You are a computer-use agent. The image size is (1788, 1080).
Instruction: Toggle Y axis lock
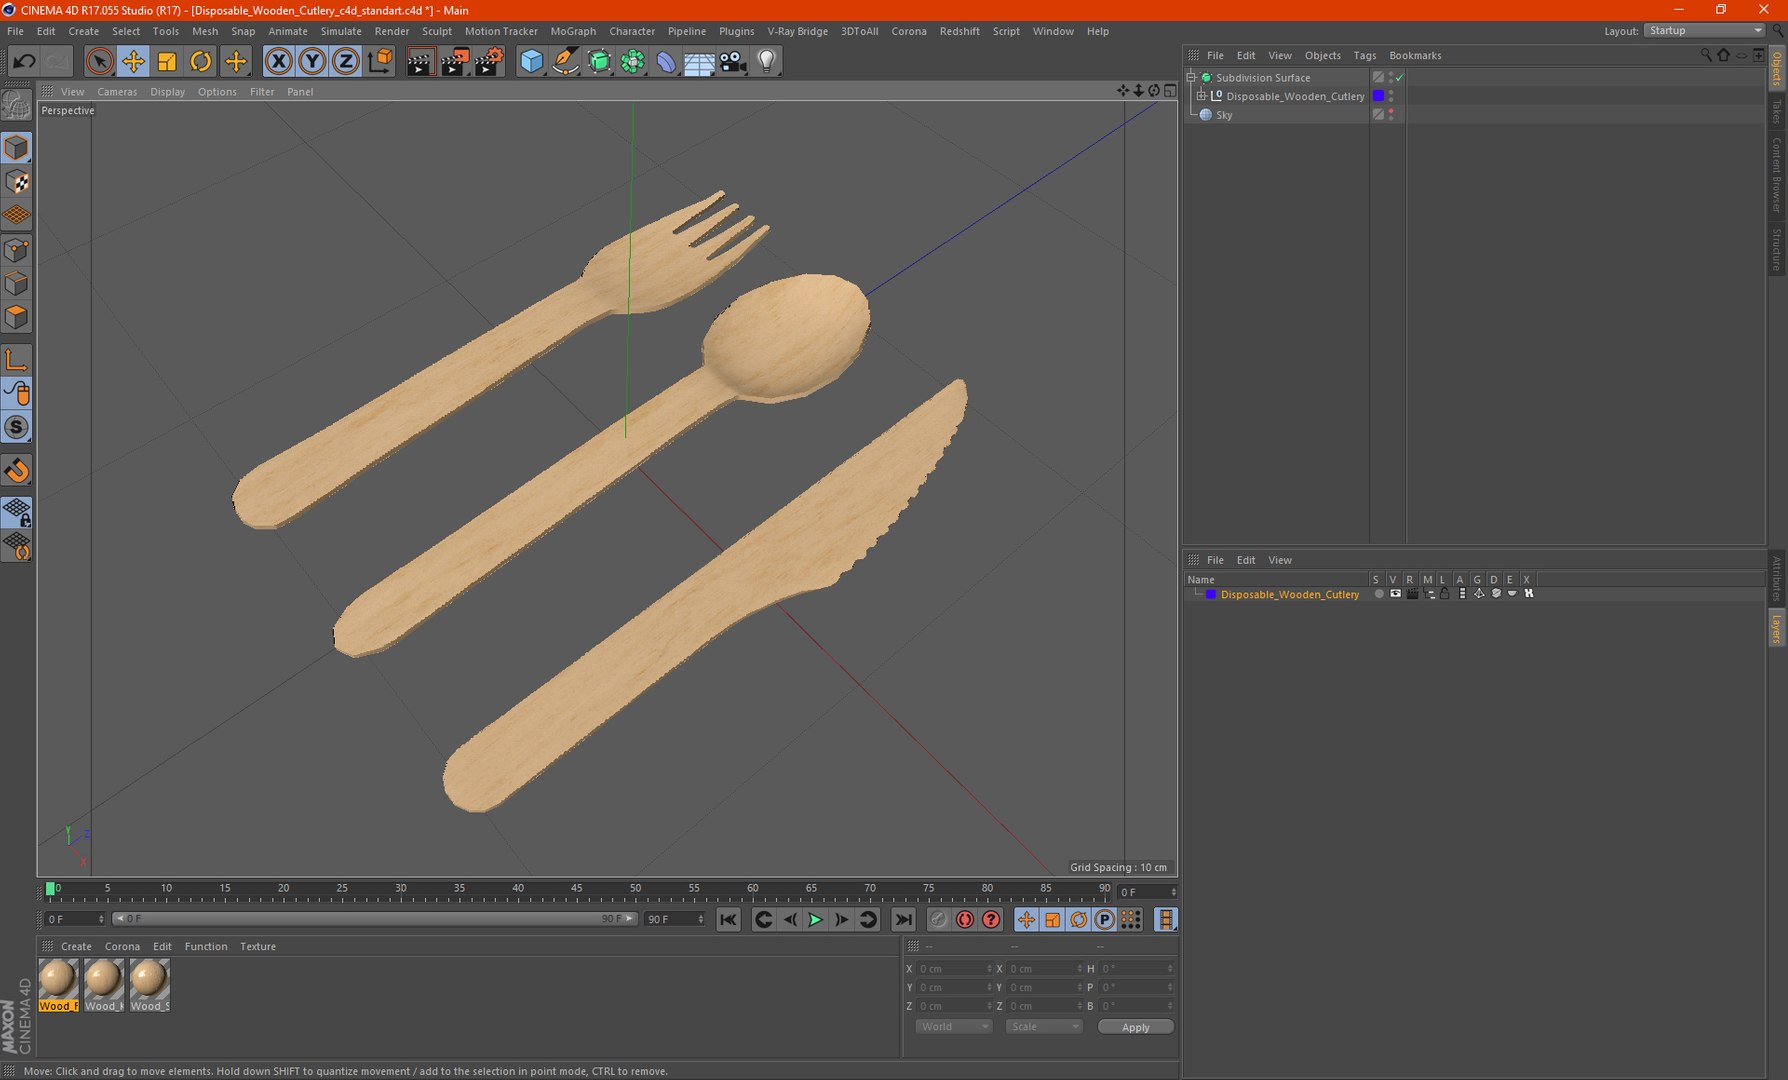[x=312, y=62]
